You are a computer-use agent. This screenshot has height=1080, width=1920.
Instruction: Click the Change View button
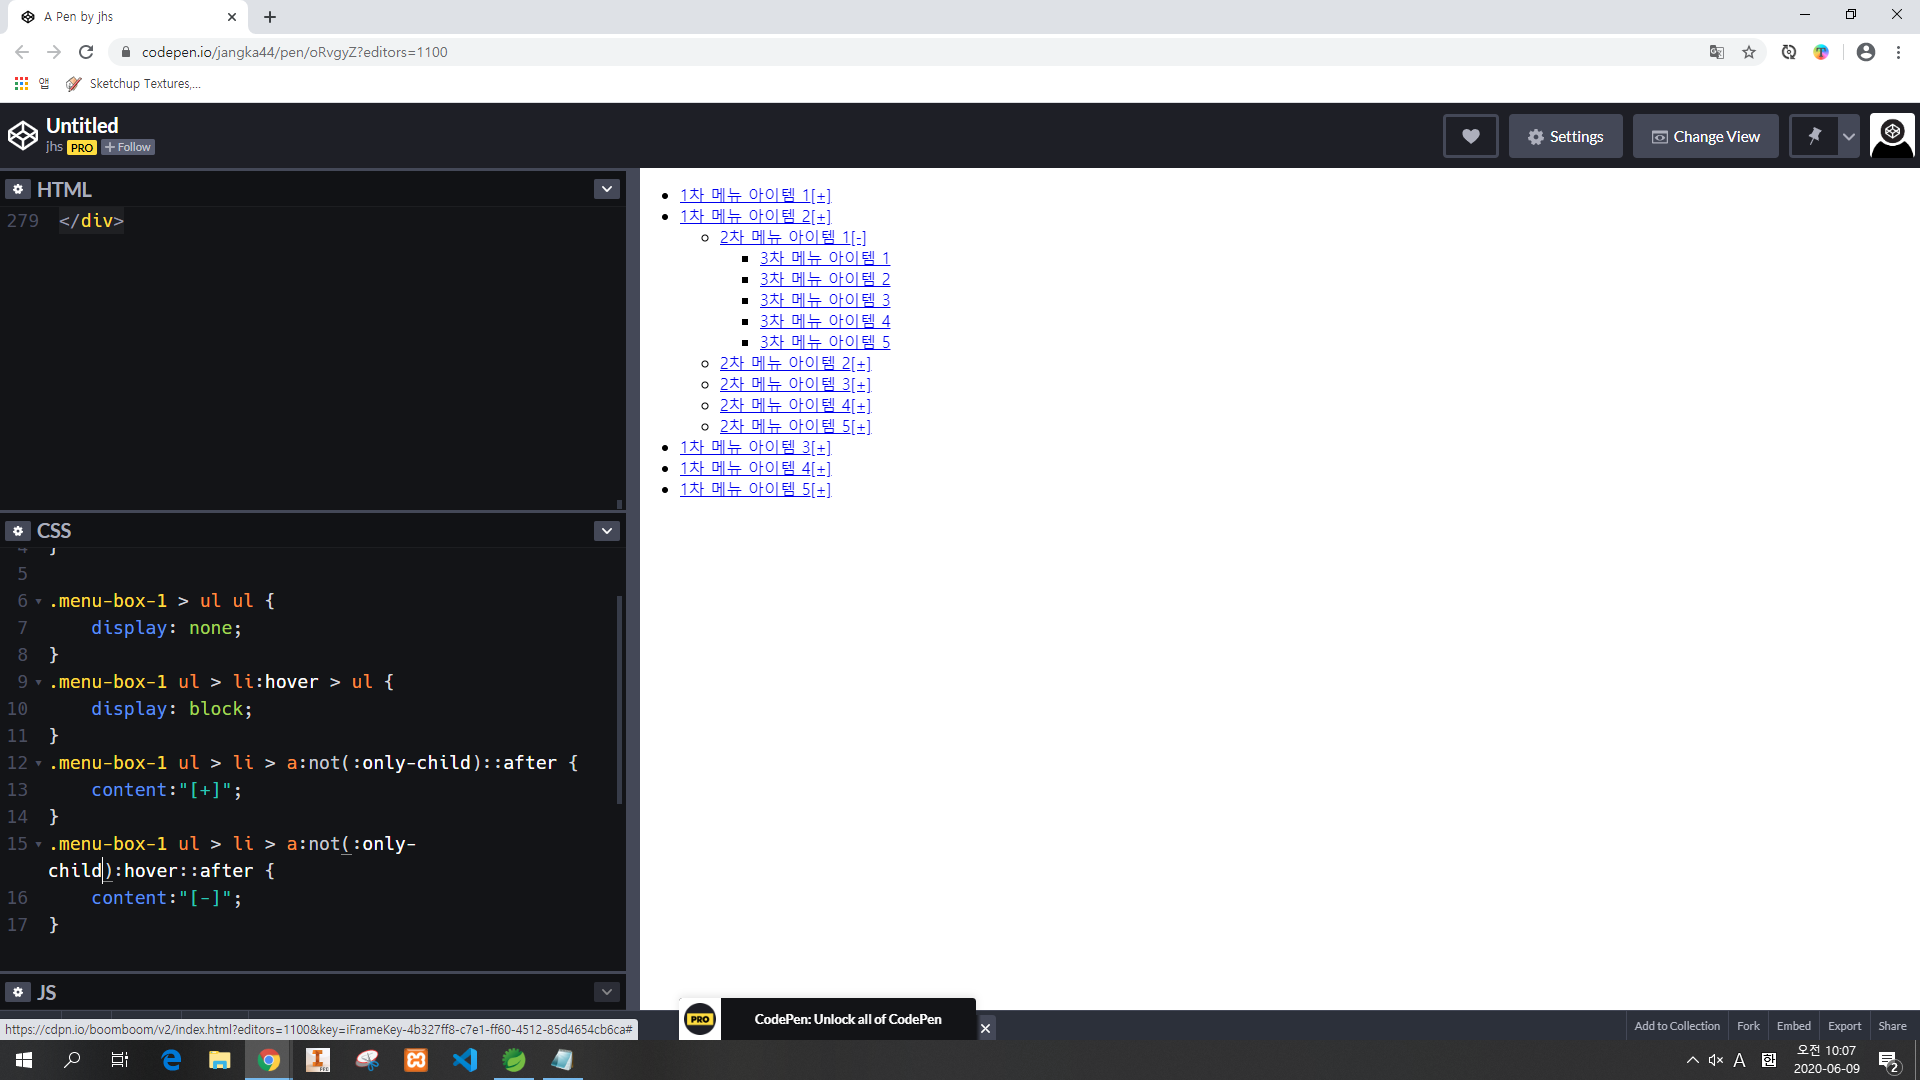pyautogui.click(x=1705, y=137)
